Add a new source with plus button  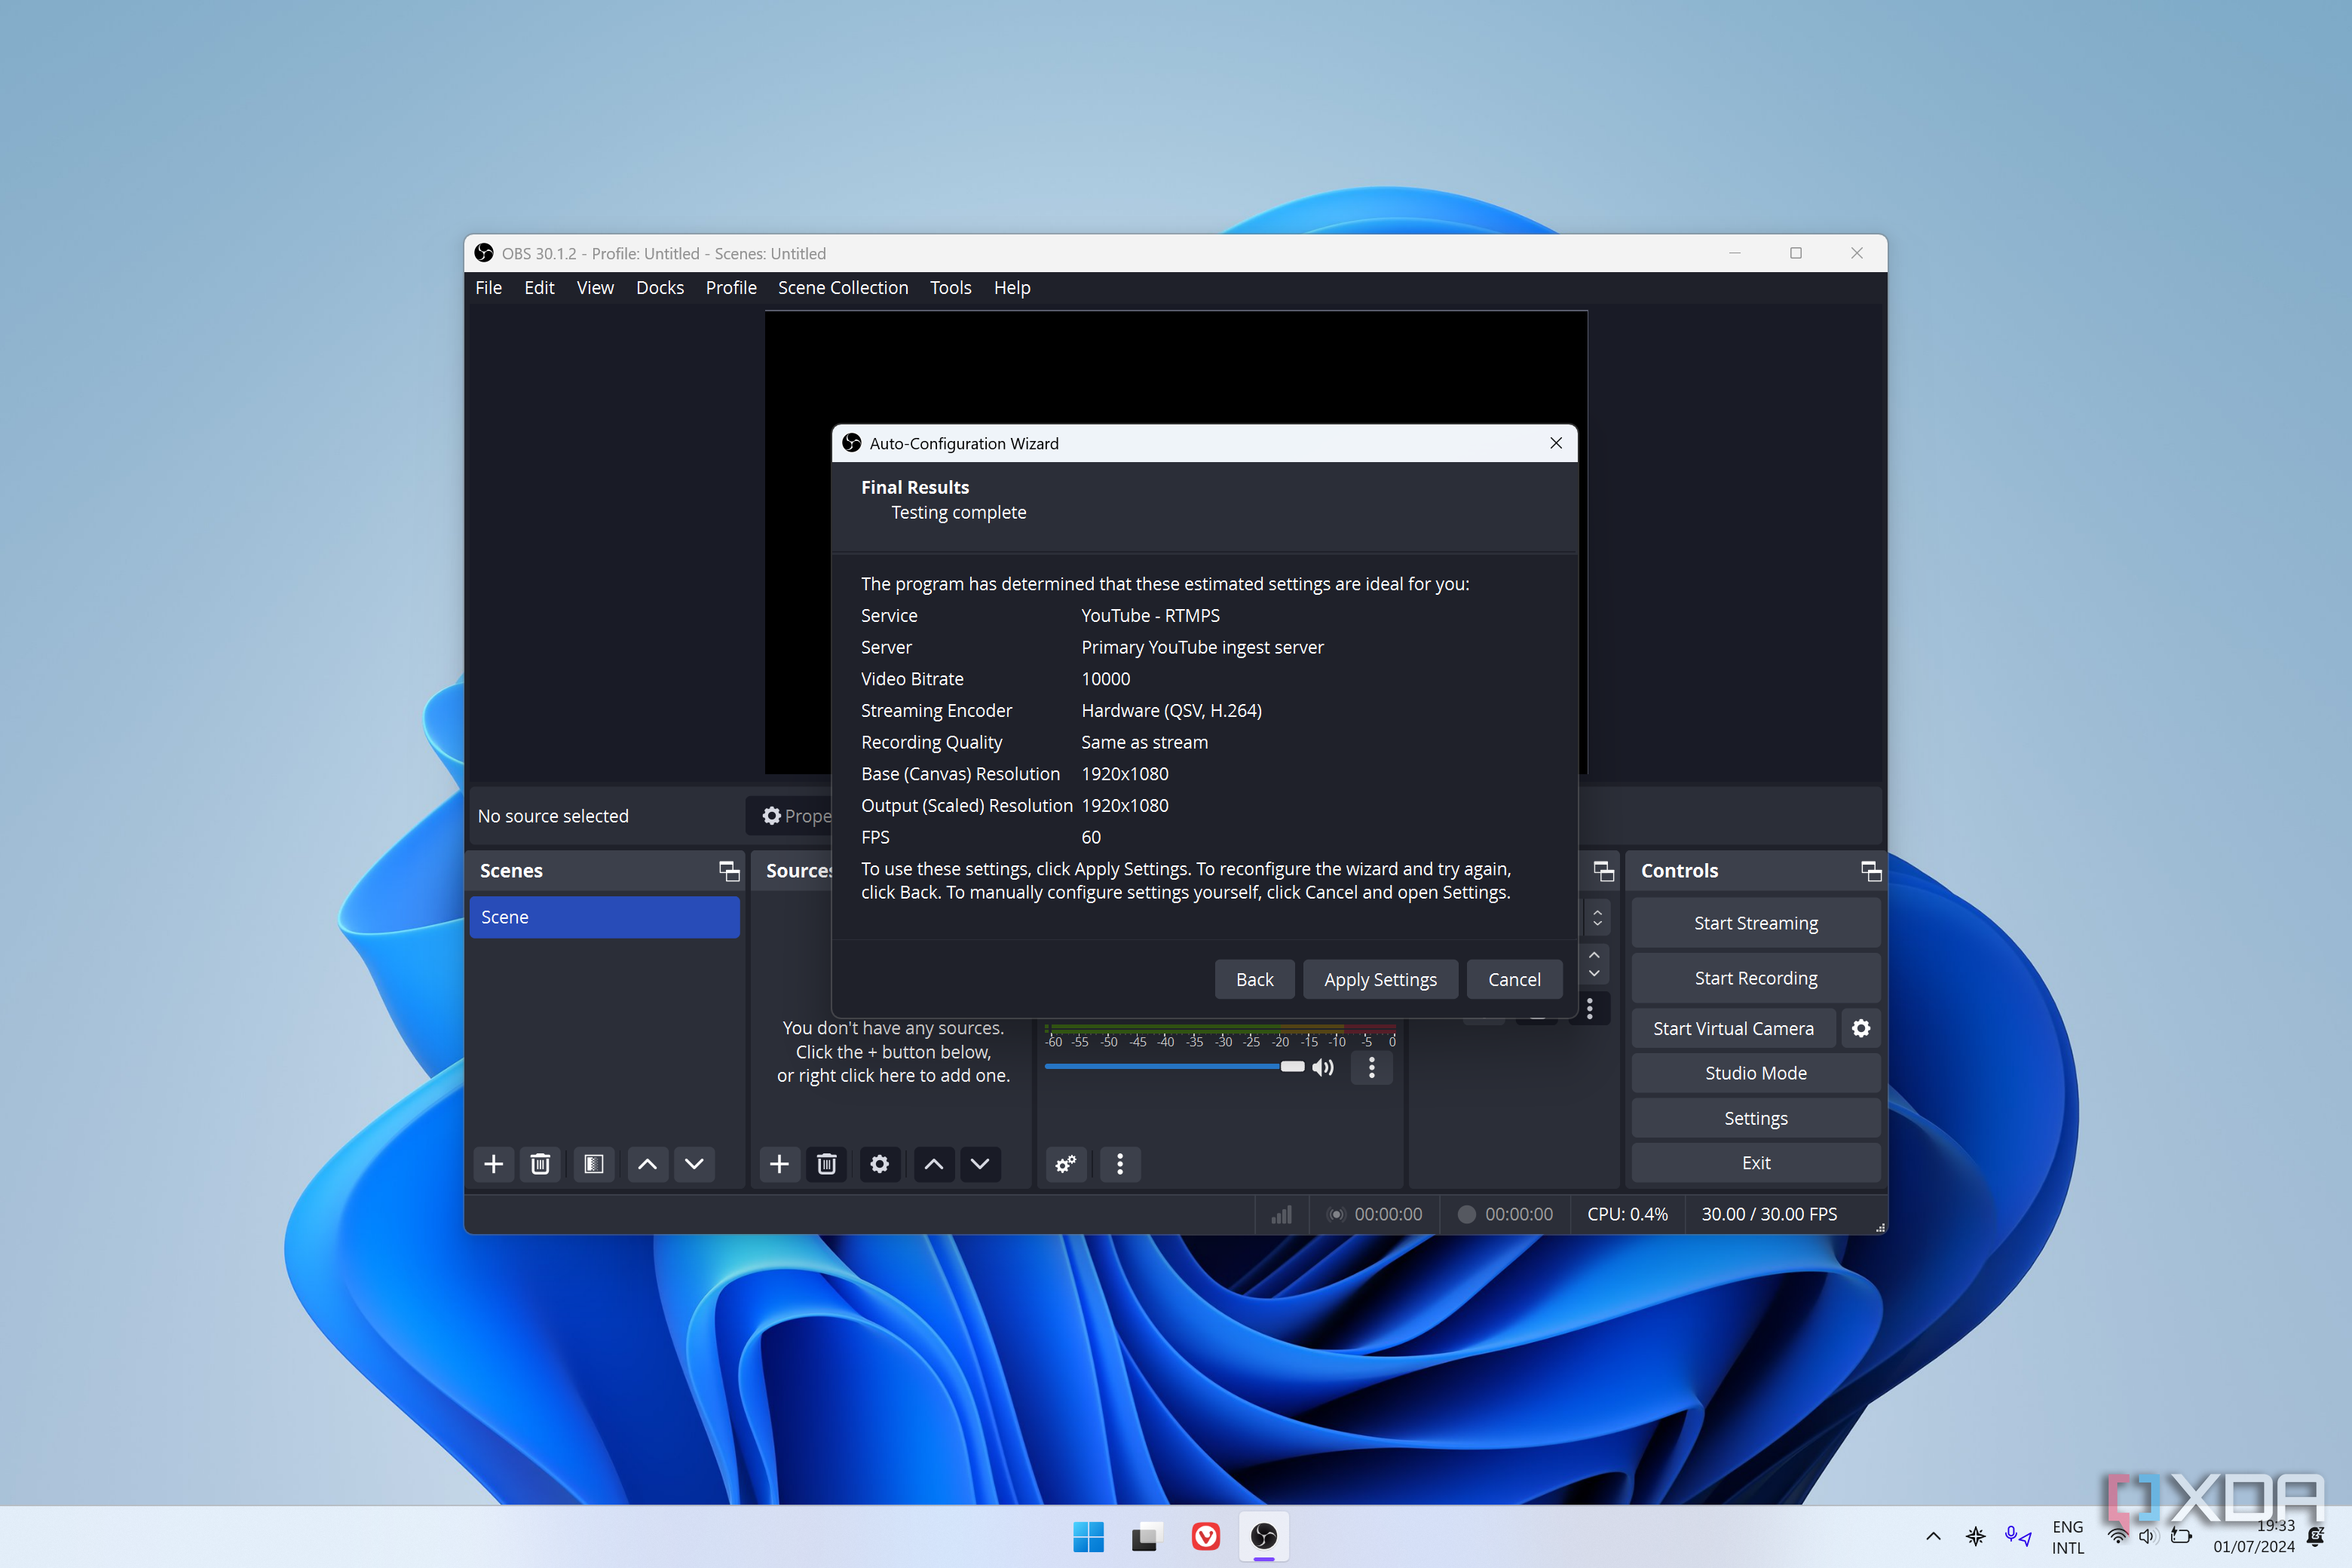779,1164
